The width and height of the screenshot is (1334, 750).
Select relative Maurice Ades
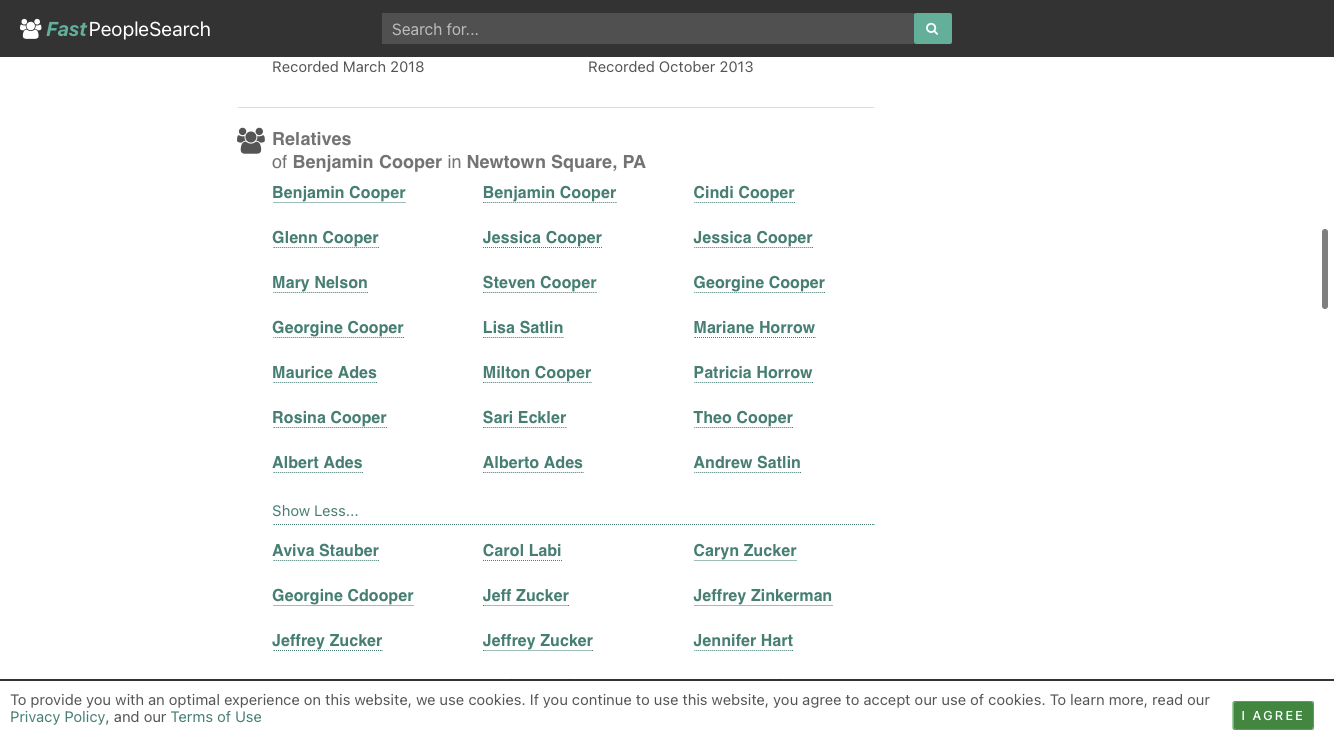click(x=324, y=373)
